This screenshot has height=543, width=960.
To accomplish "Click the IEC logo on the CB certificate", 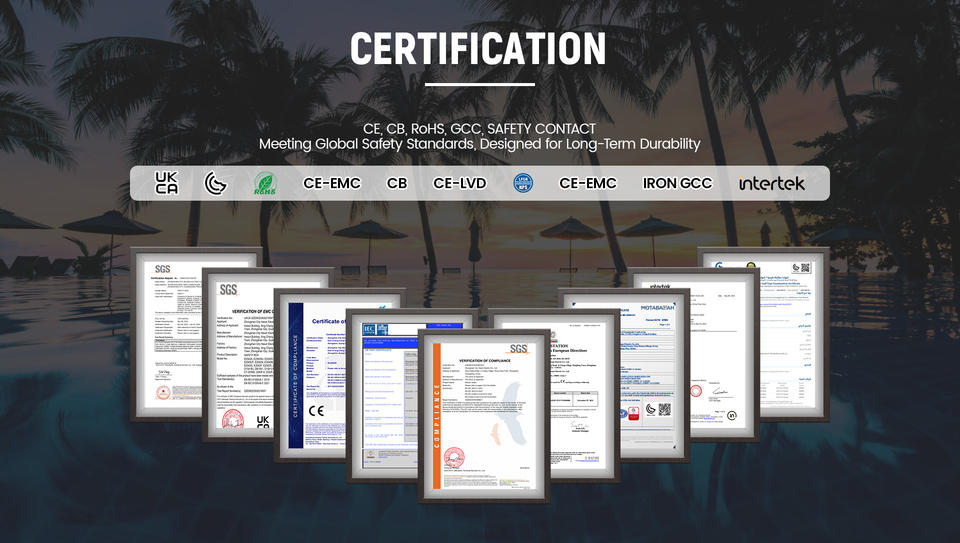I will (x=369, y=329).
